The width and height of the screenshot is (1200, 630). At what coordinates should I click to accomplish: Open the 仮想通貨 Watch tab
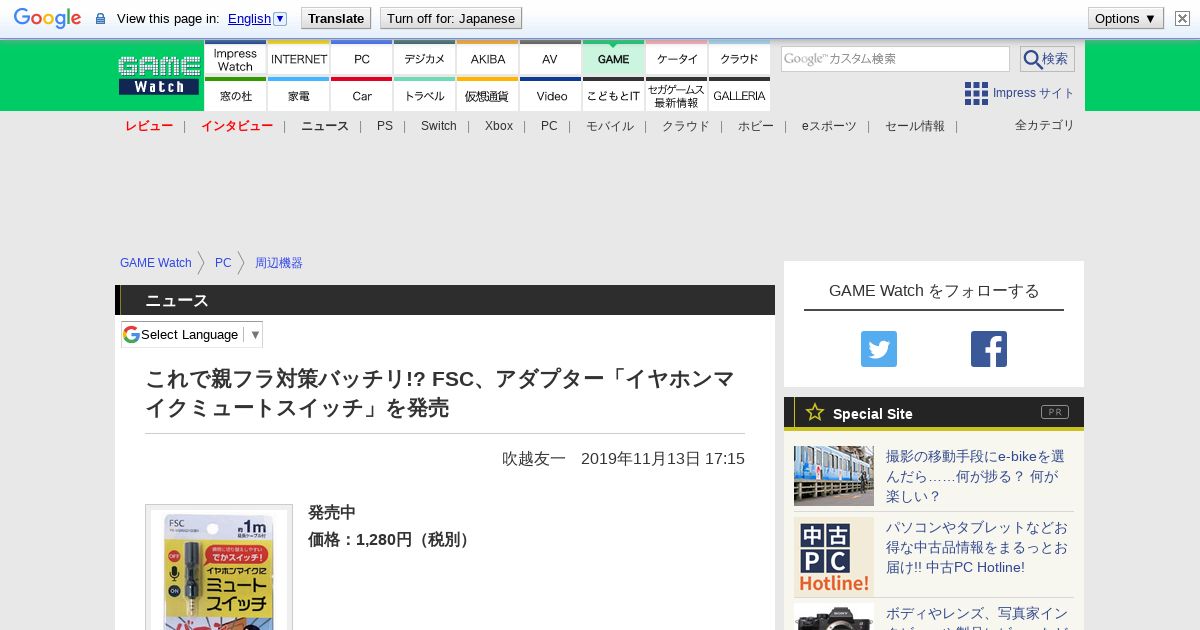487,95
